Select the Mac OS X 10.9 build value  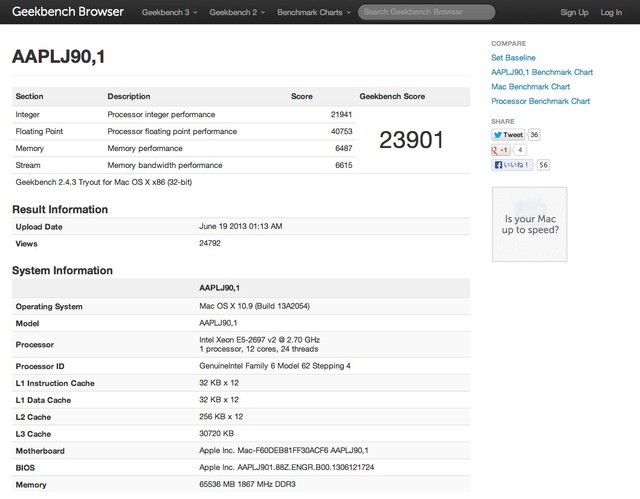click(254, 306)
